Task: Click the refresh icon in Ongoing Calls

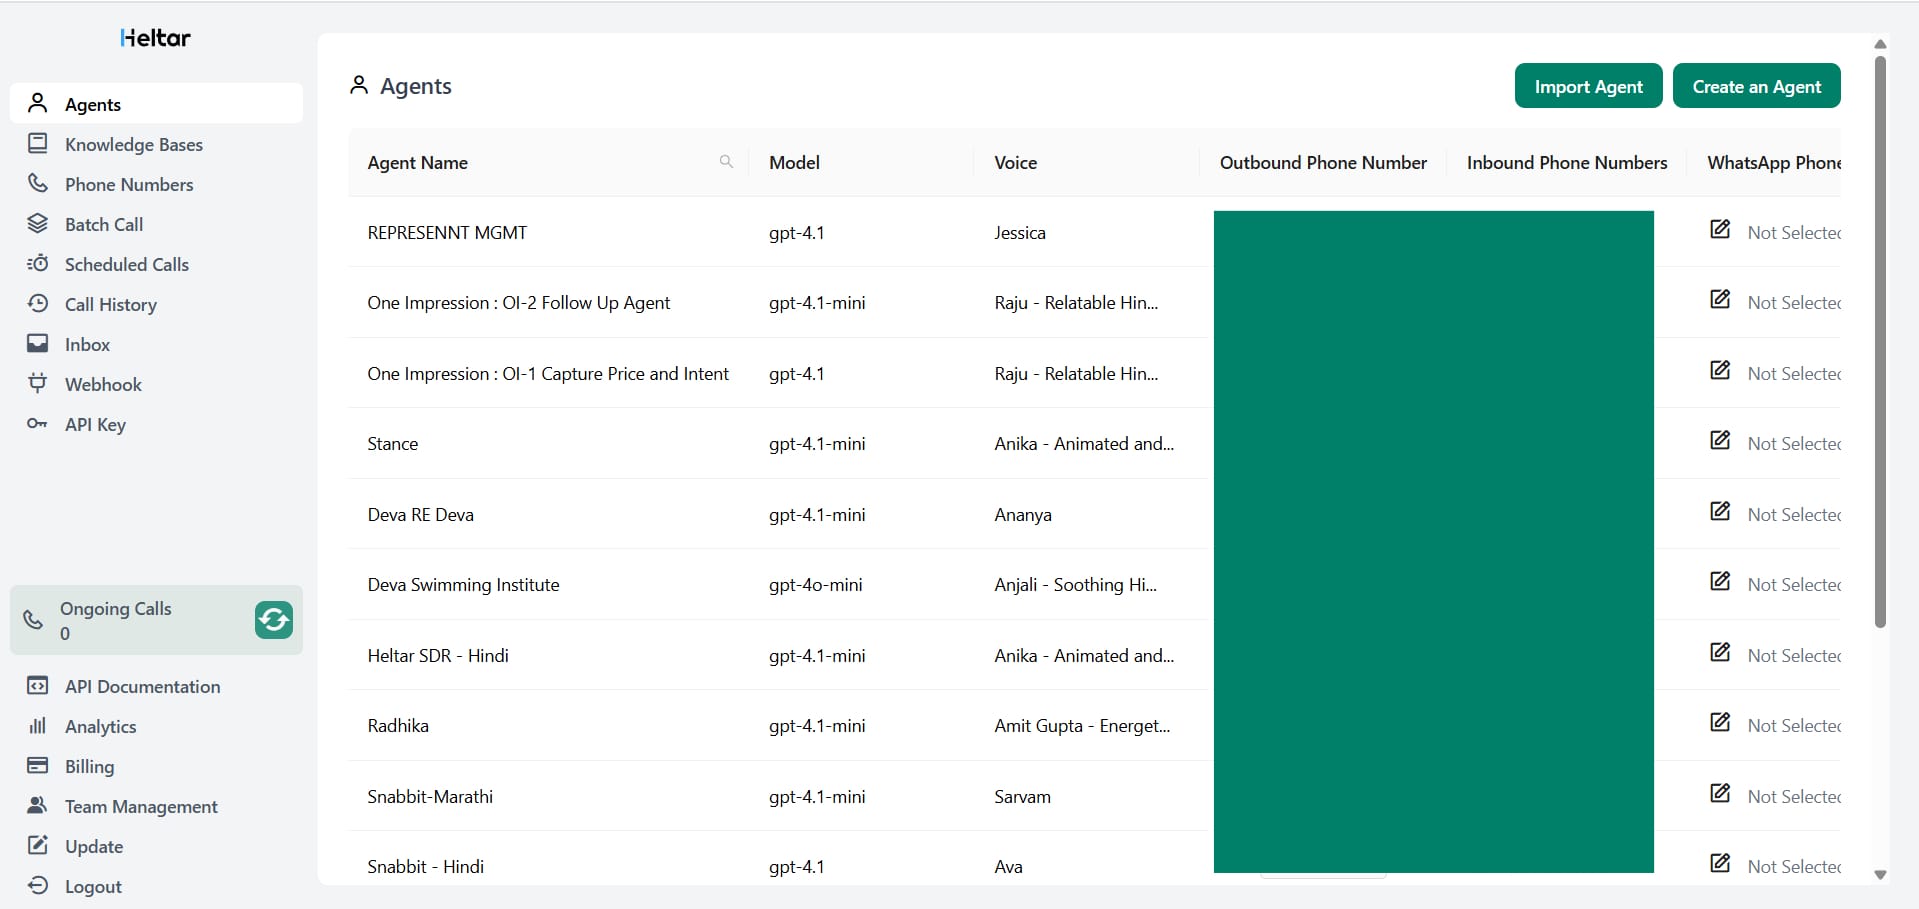Action: pos(273,620)
